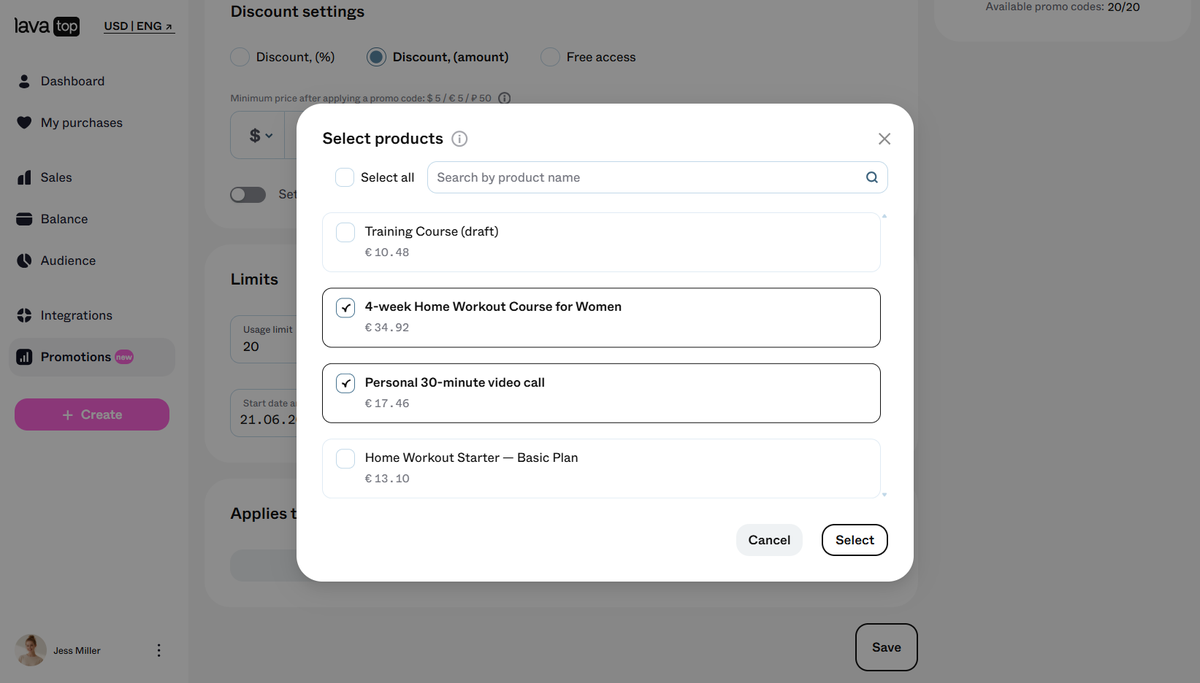Open the Sales bar-chart icon
This screenshot has height=683, width=1200.
(24, 177)
